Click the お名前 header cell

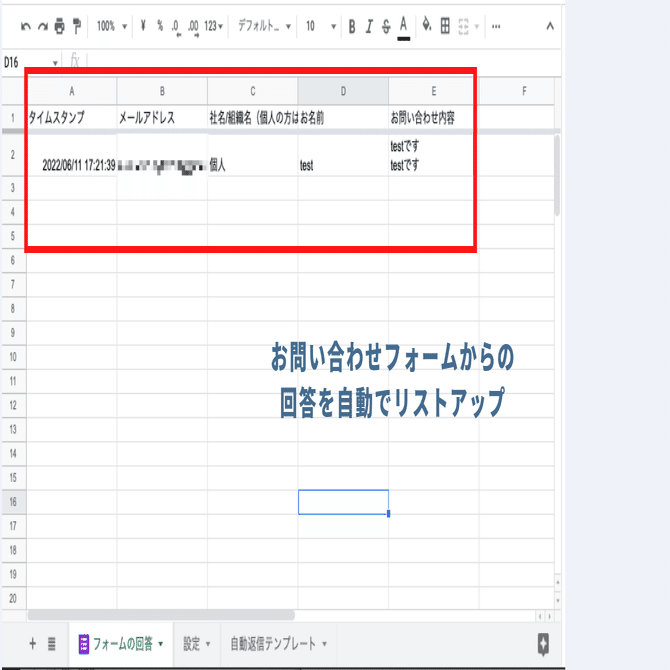coord(343,117)
